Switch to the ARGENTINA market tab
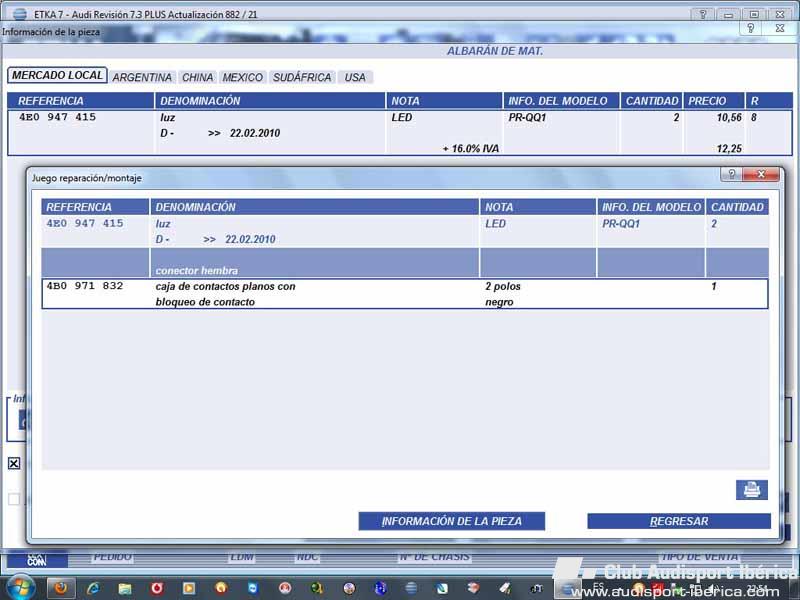Viewport: 800px width, 600px height. coord(142,78)
